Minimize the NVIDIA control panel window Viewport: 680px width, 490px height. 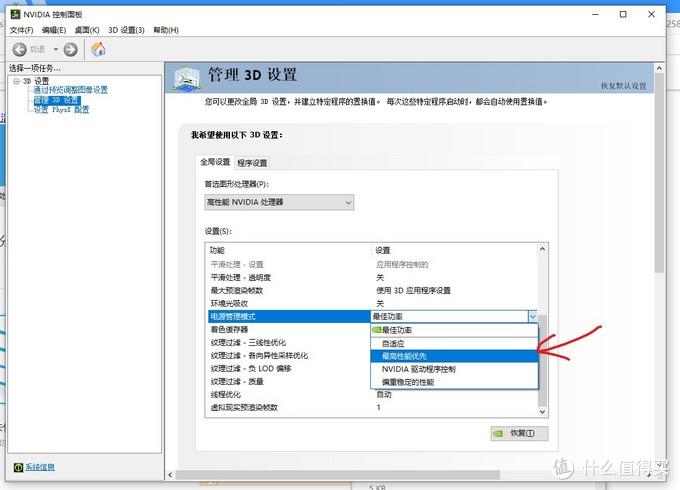[x=595, y=14]
